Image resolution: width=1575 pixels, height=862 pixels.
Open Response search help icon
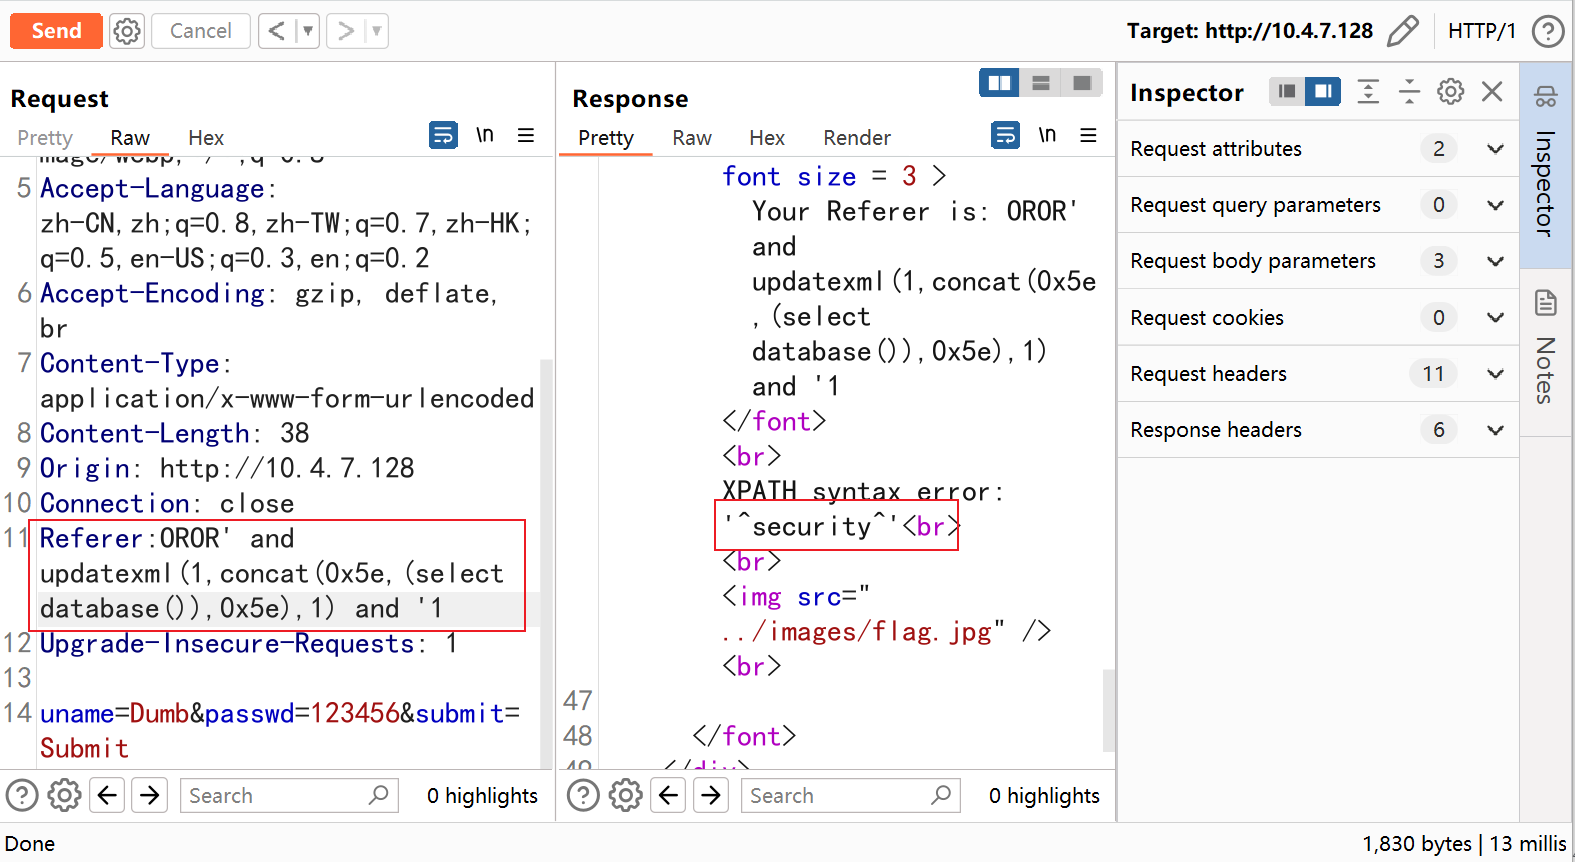pyautogui.click(x=583, y=796)
